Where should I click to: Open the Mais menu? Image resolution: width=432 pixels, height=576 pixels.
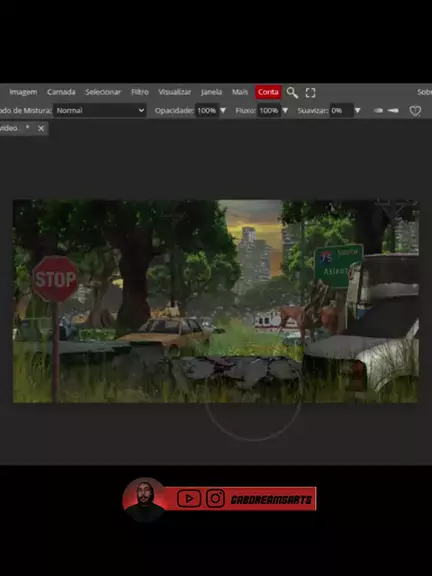click(x=240, y=92)
